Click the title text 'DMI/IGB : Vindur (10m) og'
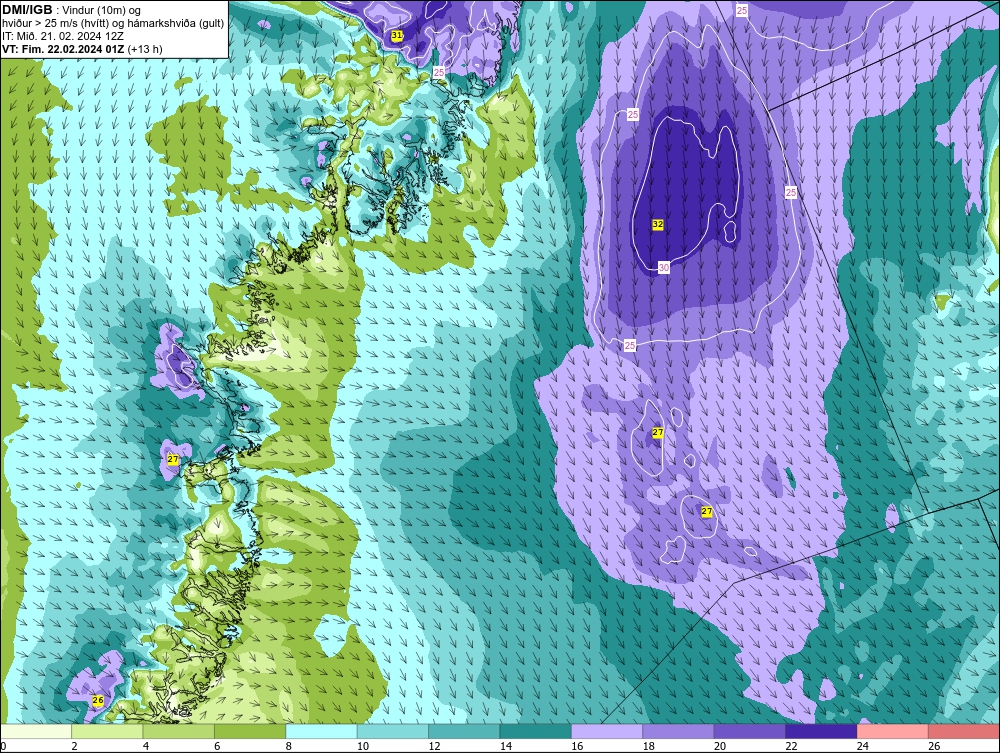 point(71,10)
